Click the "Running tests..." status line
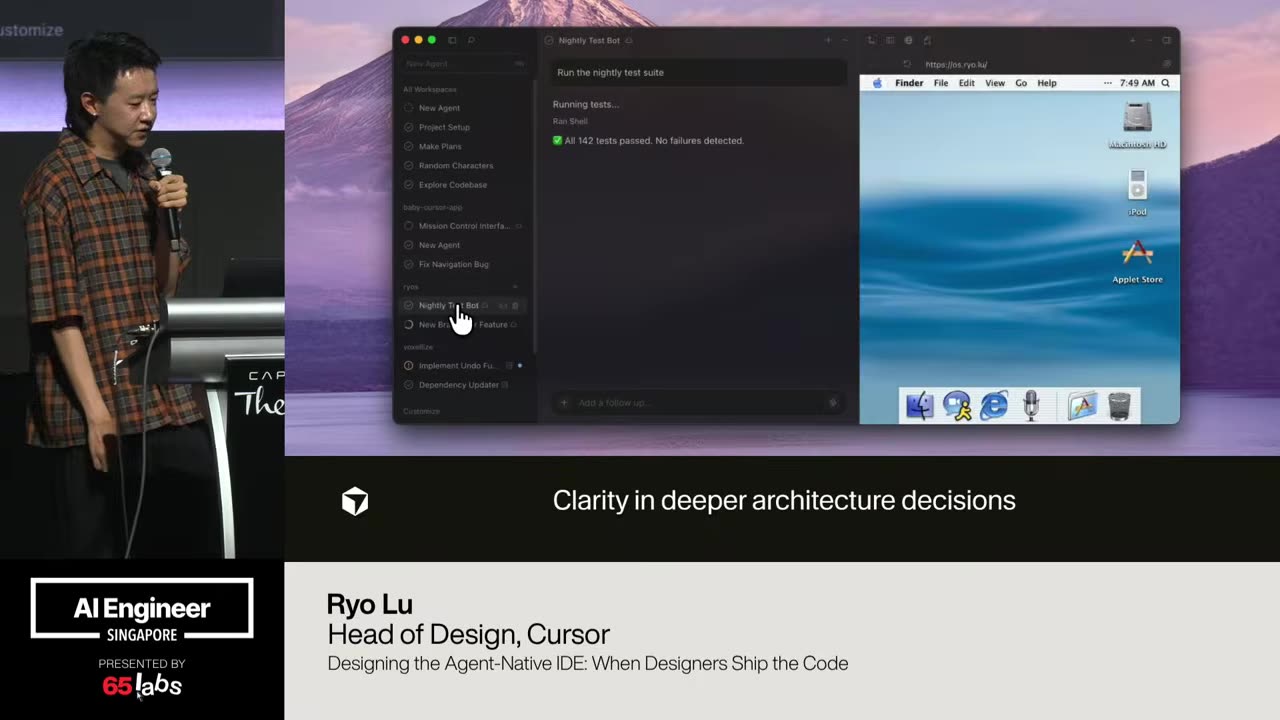Screen dimensions: 1280x720 pos(586,104)
